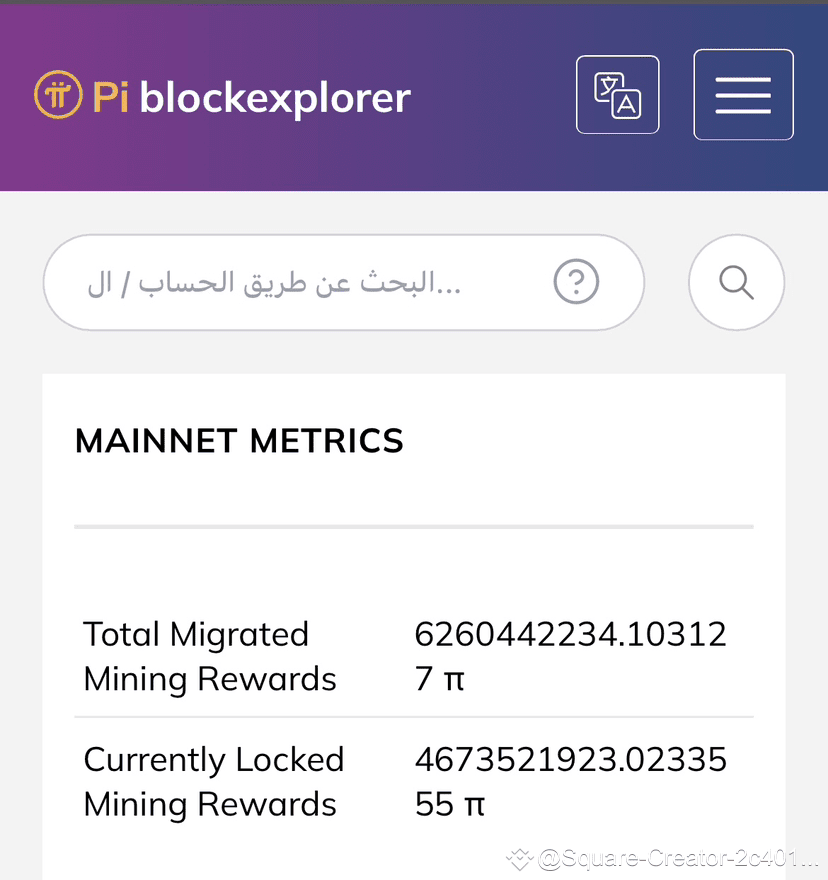Click the Square-Creator watermark handle text

point(678,859)
